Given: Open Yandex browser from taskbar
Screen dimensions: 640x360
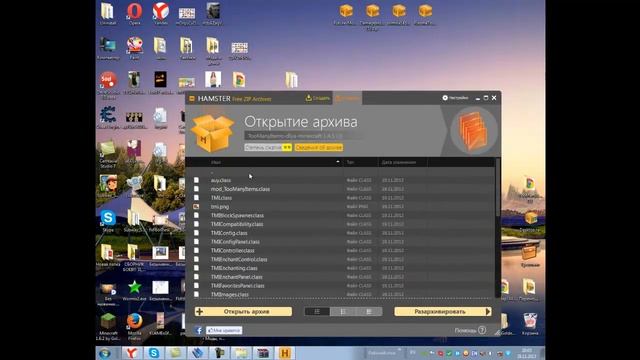Looking at the screenshot, I should click(131, 353).
